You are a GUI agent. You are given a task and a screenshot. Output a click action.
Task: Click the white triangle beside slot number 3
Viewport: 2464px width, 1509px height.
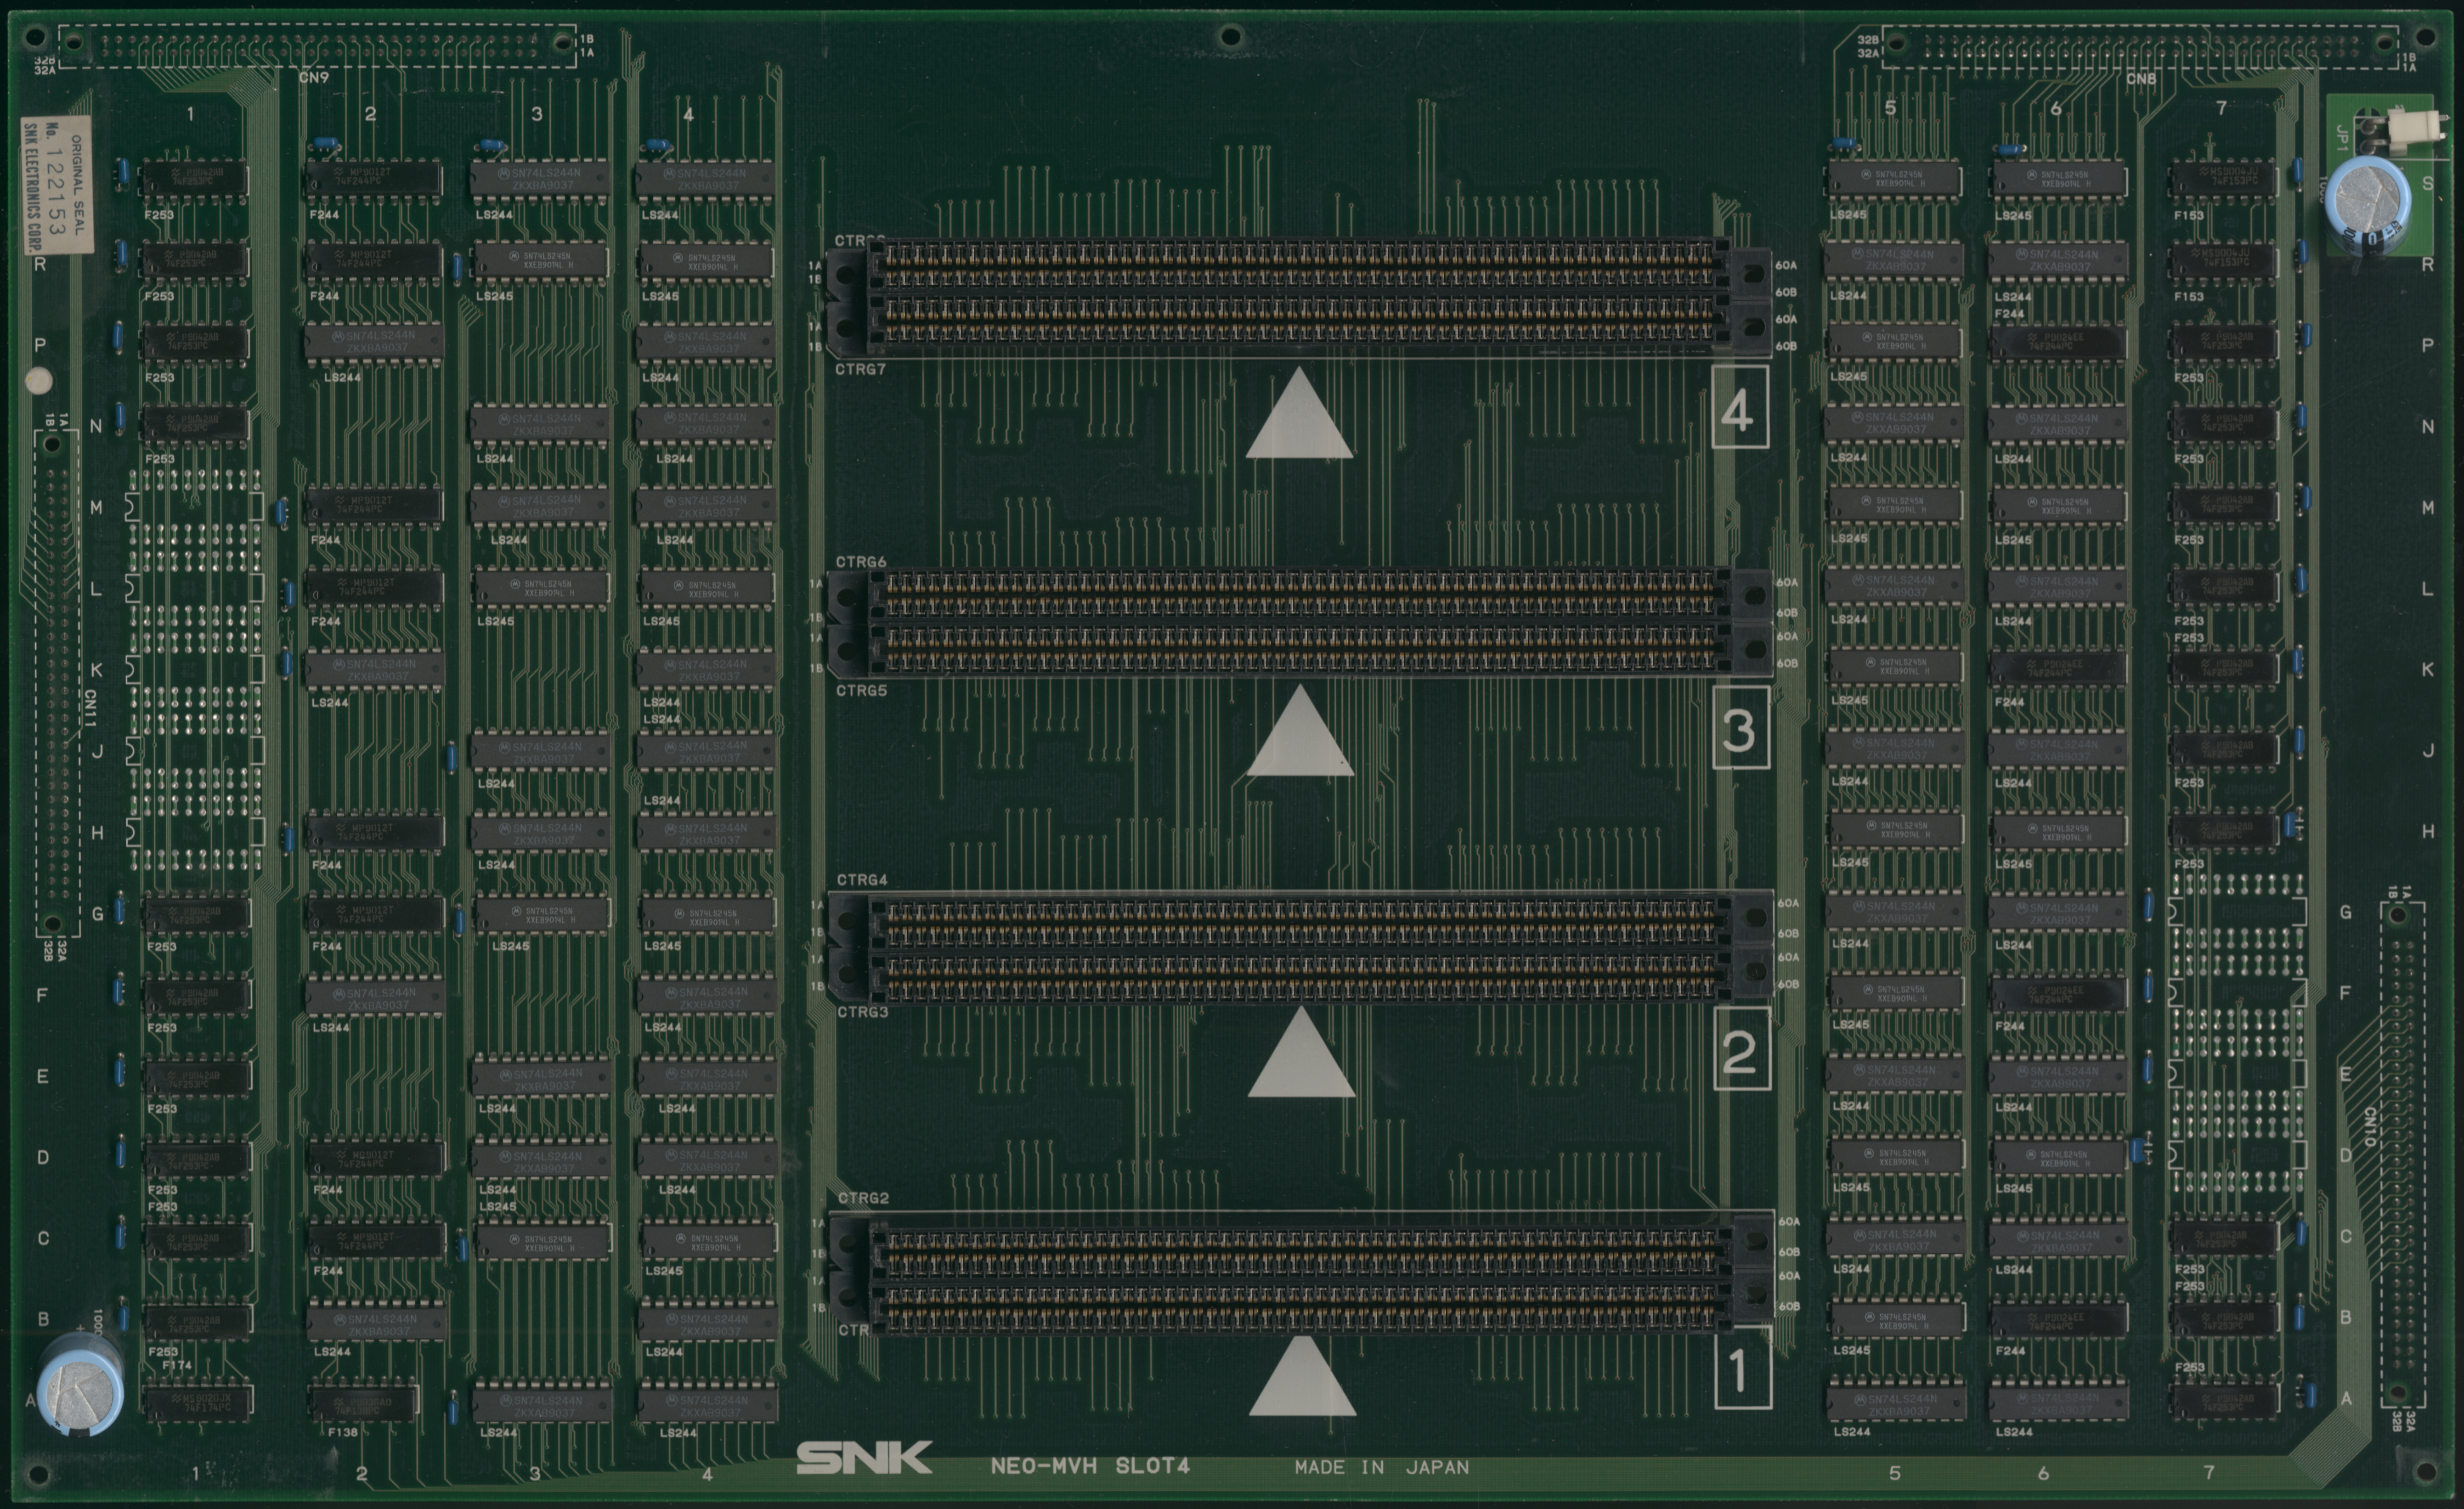point(1300,731)
